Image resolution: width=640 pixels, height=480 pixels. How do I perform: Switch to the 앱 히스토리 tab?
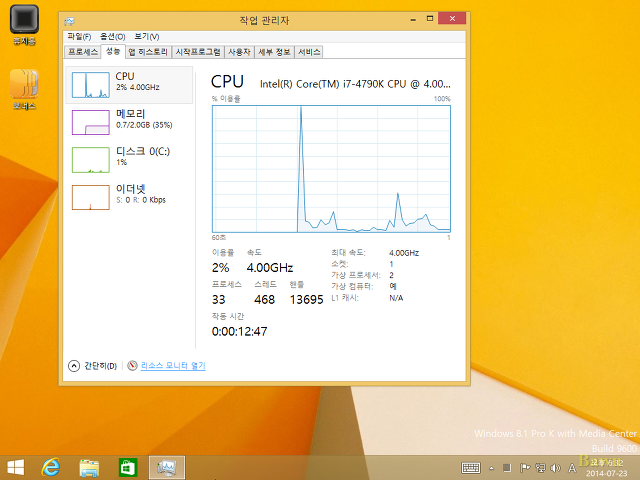coord(148,52)
